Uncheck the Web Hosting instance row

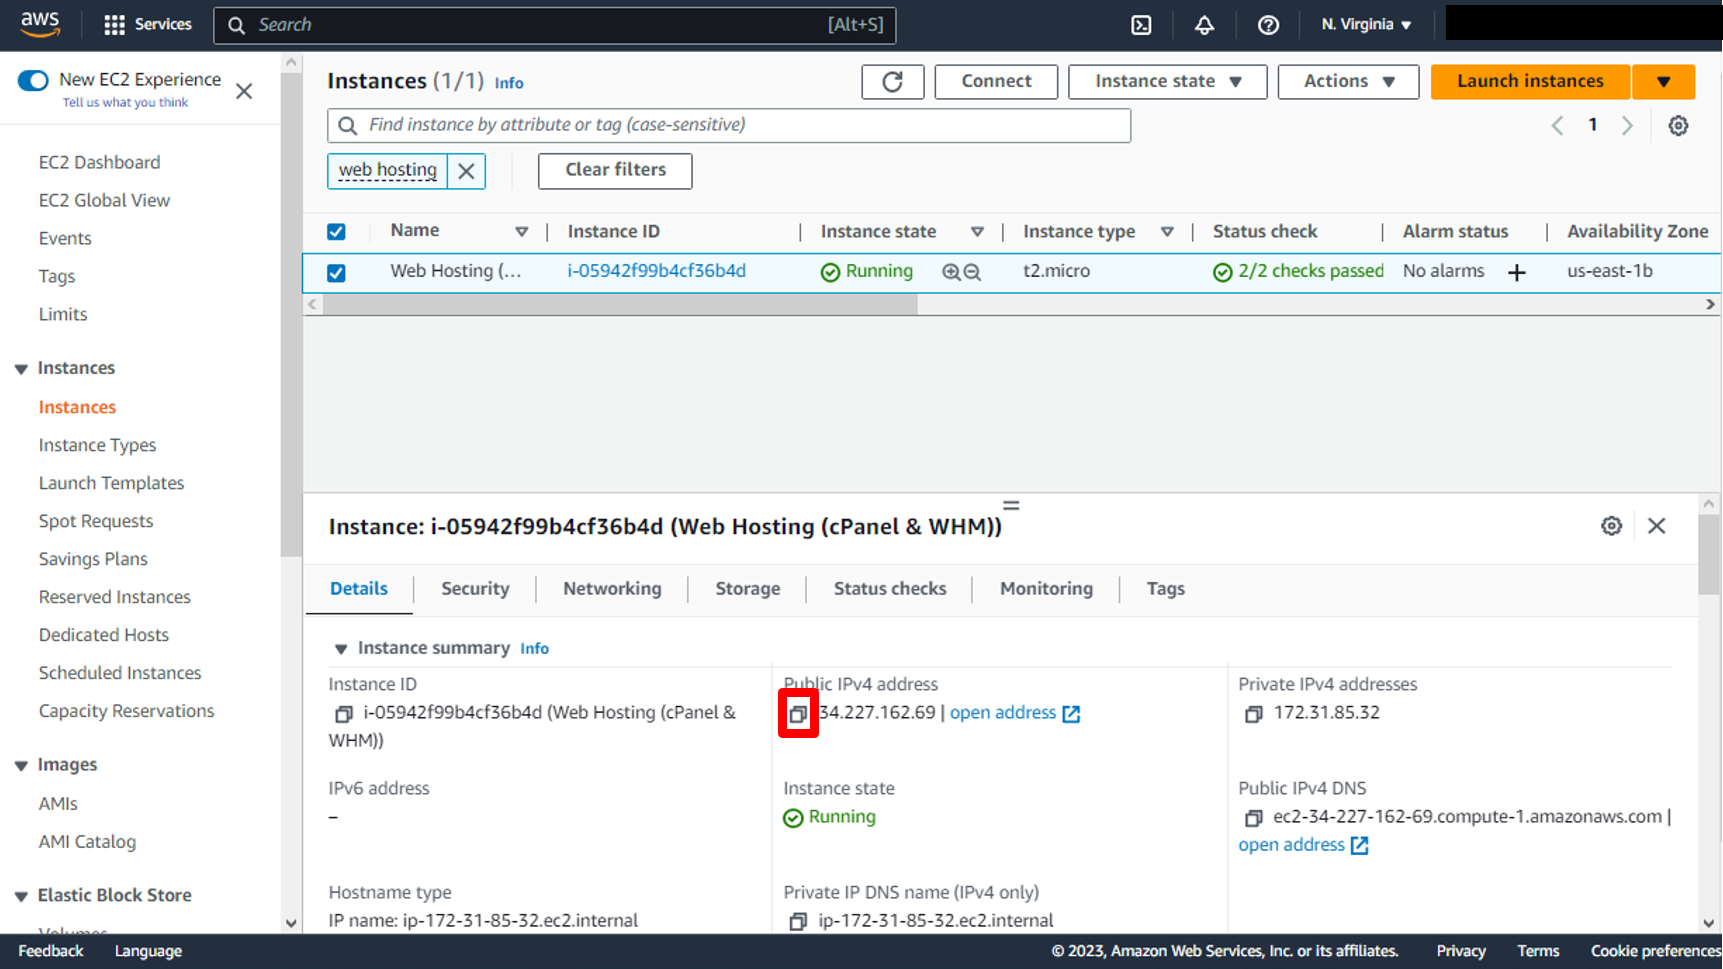coord(336,273)
